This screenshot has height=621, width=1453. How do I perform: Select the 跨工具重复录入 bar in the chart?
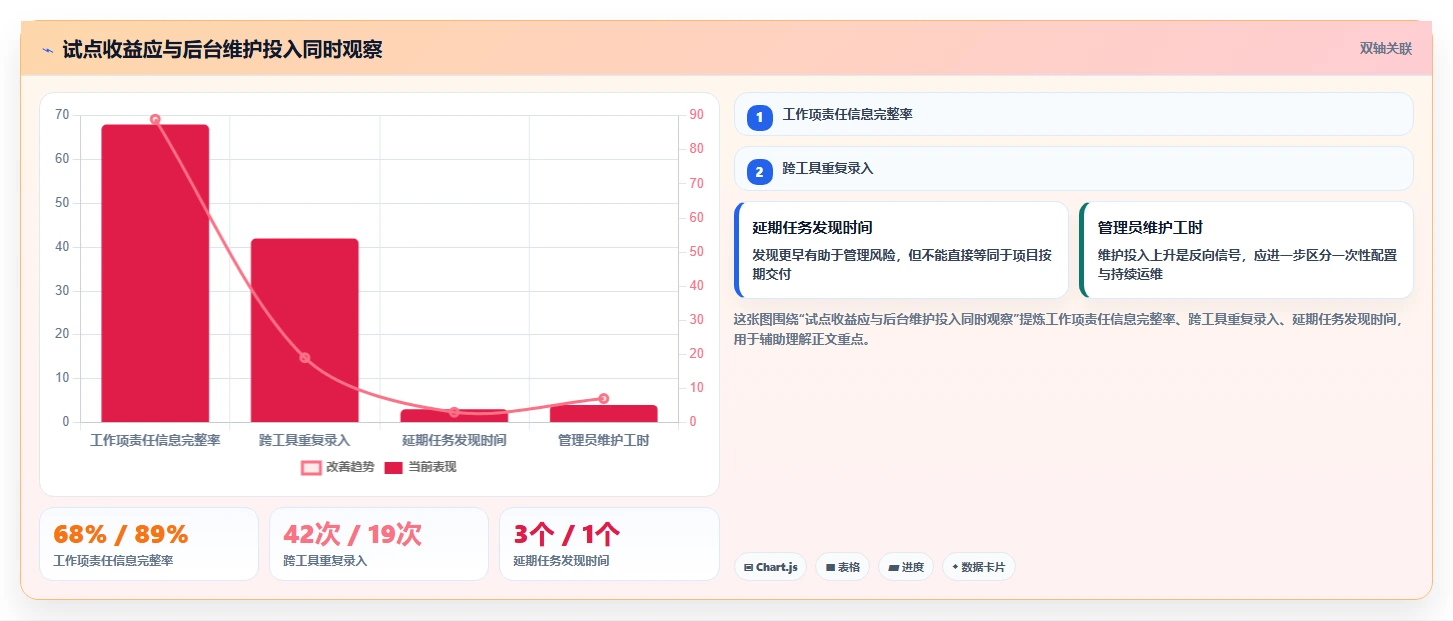pyautogui.click(x=304, y=330)
